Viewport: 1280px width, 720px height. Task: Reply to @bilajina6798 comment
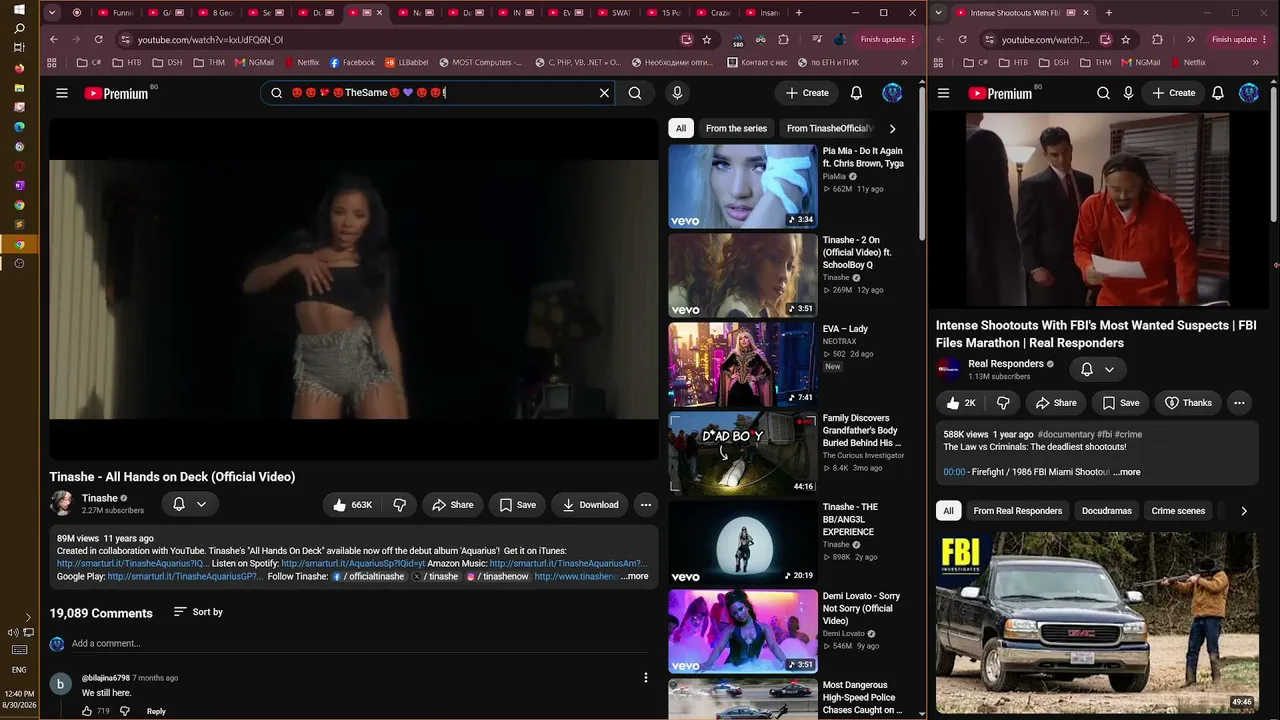[156, 711]
